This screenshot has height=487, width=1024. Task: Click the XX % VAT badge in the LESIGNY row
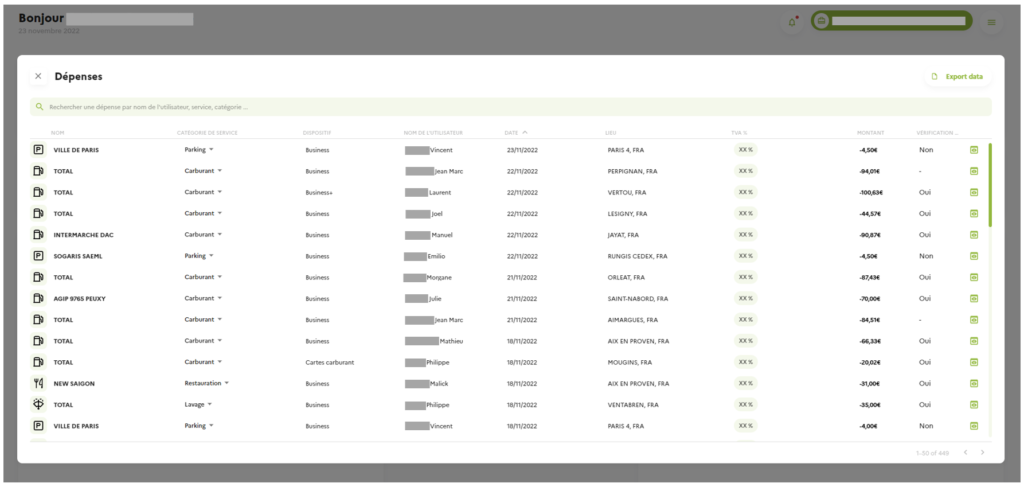(746, 213)
